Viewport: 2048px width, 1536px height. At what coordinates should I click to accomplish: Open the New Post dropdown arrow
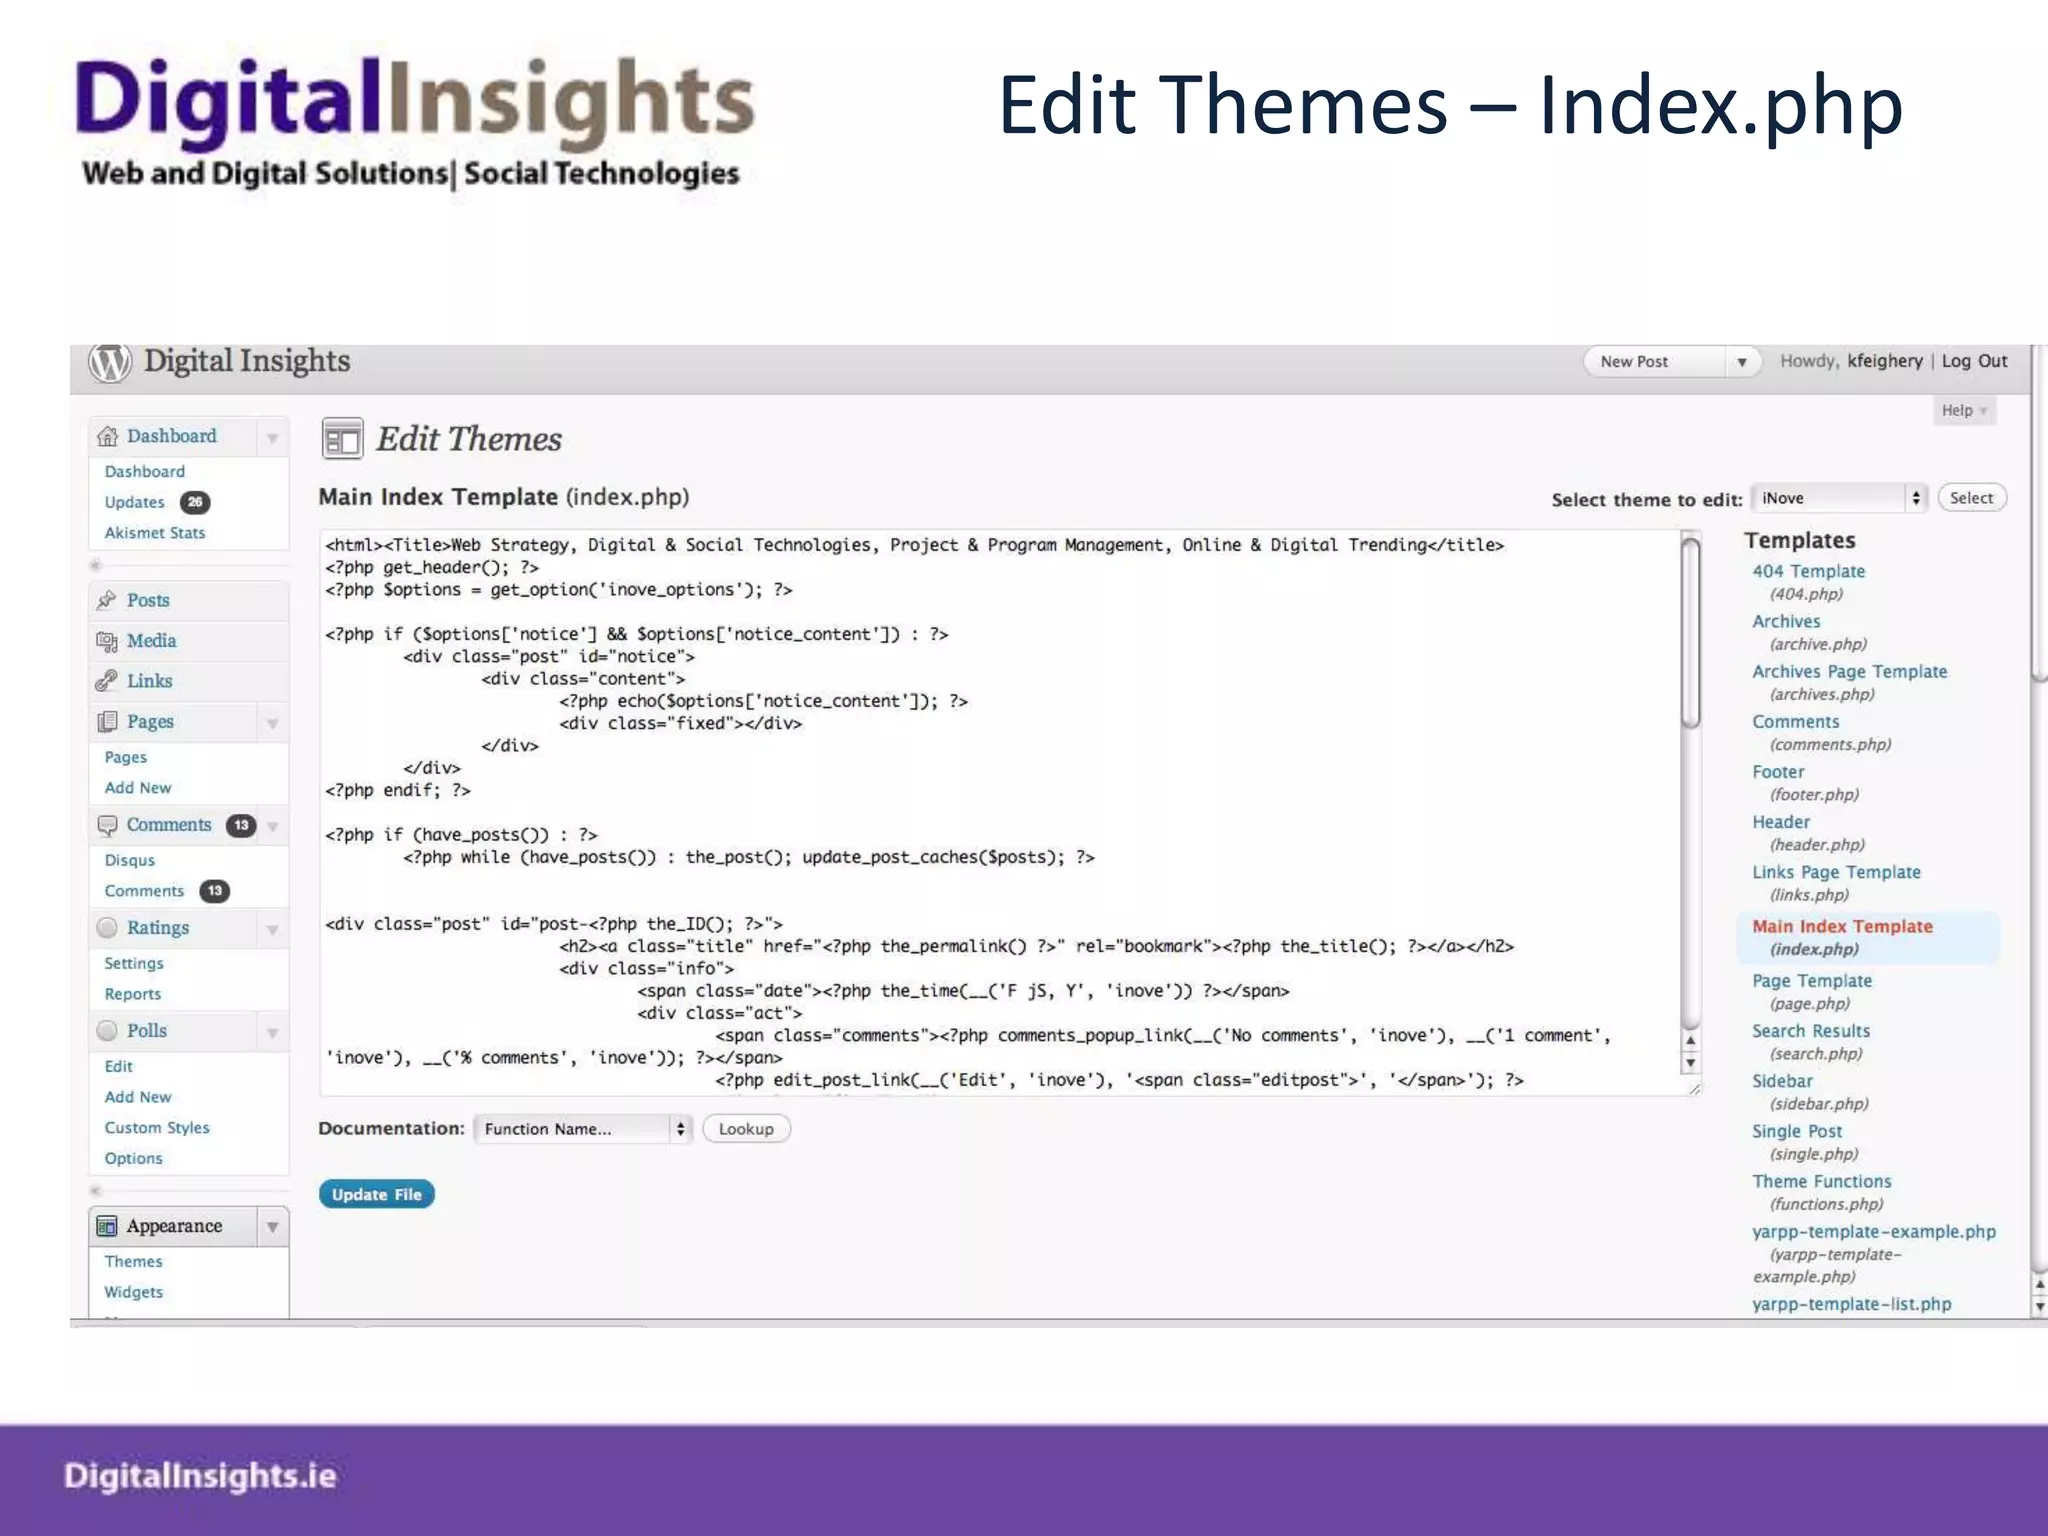click(x=1742, y=362)
